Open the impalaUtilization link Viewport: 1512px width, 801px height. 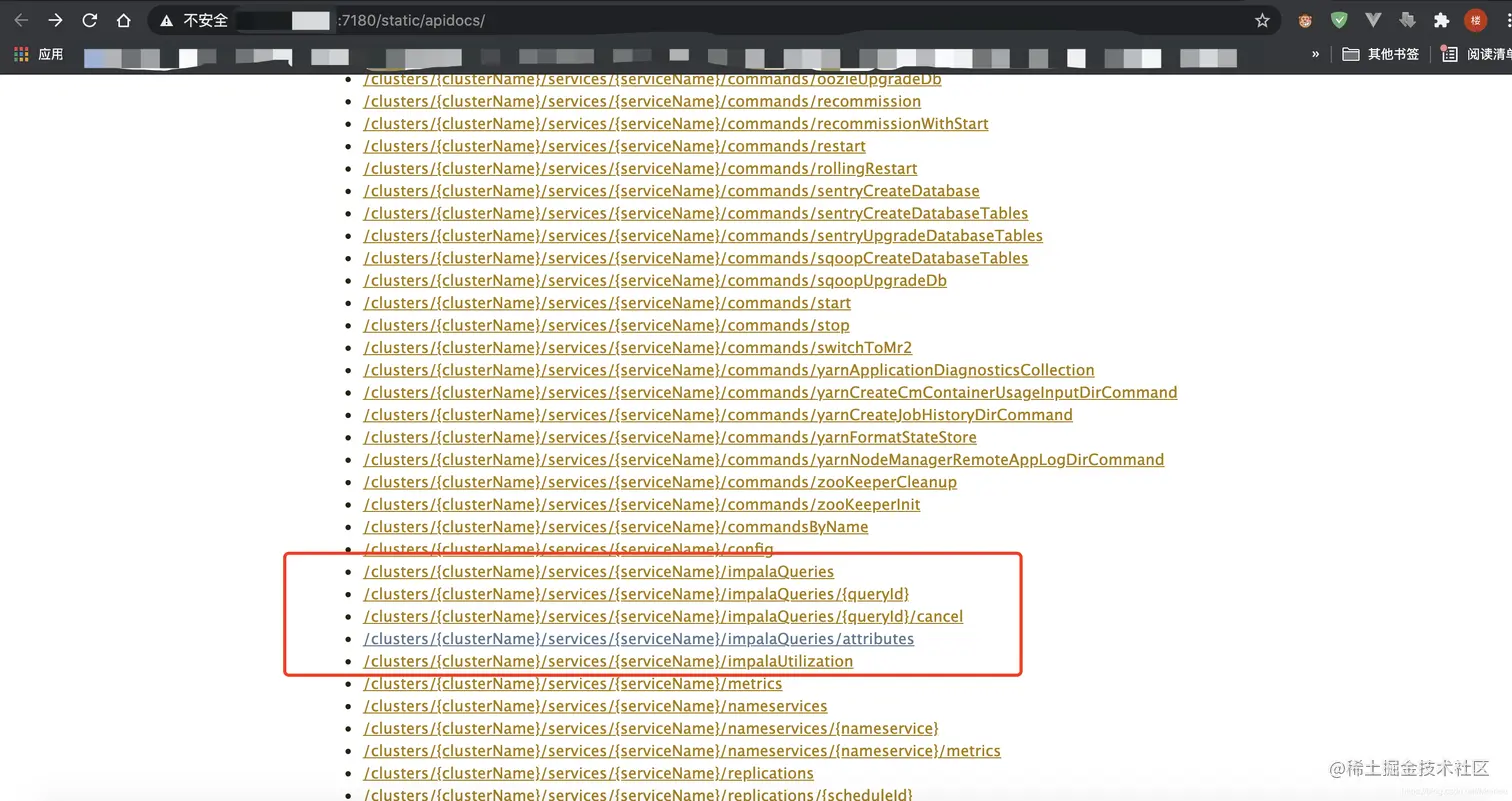(608, 661)
